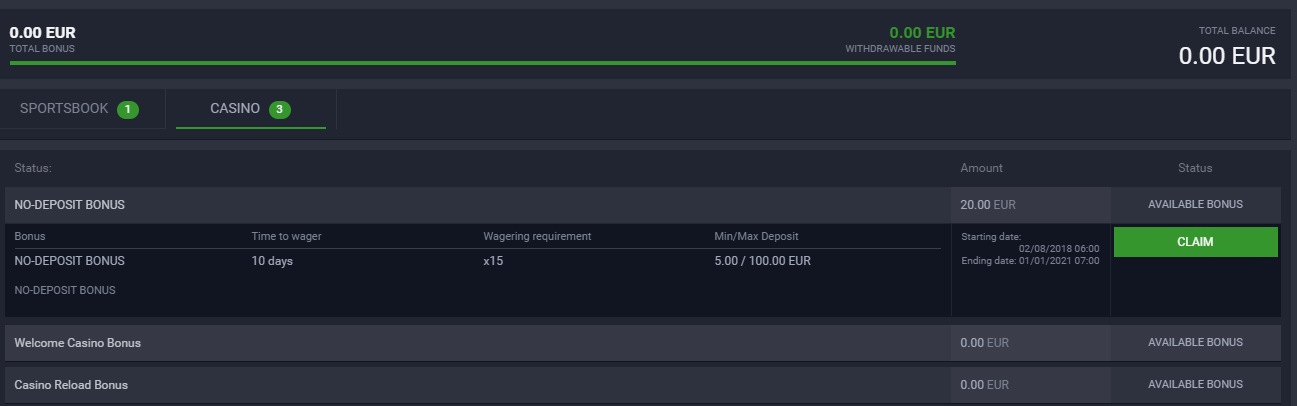Click Available Bonus status for No-Deposit Bonus

click(x=1195, y=204)
